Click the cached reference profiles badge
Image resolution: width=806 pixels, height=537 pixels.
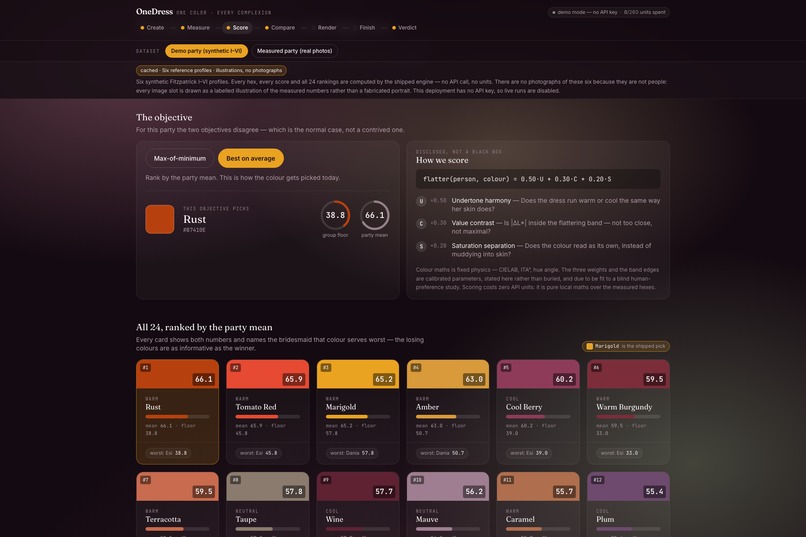(211, 70)
